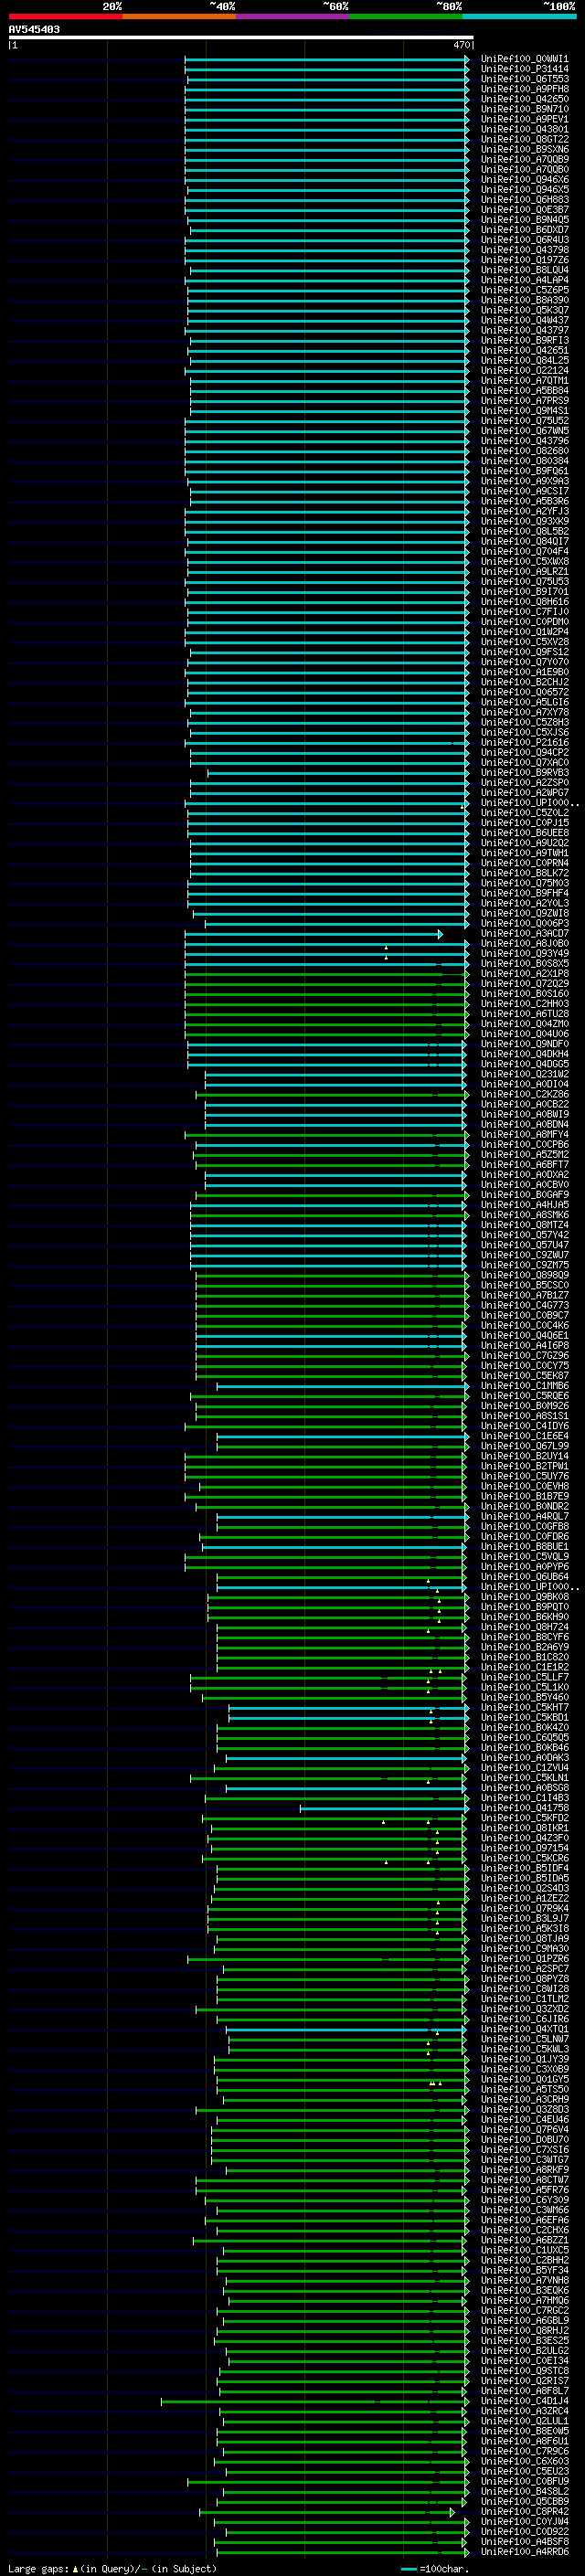Select the hit label UniRef100_Q41758
This screenshot has width=585, height=2576.
coord(524,1808)
